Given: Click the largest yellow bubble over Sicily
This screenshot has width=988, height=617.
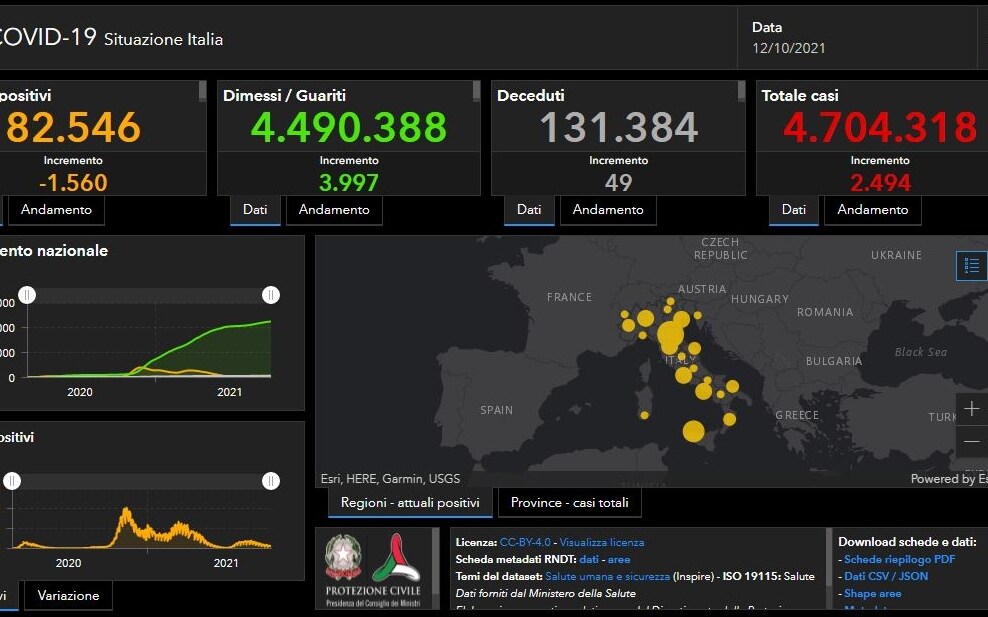Looking at the screenshot, I should [x=693, y=431].
